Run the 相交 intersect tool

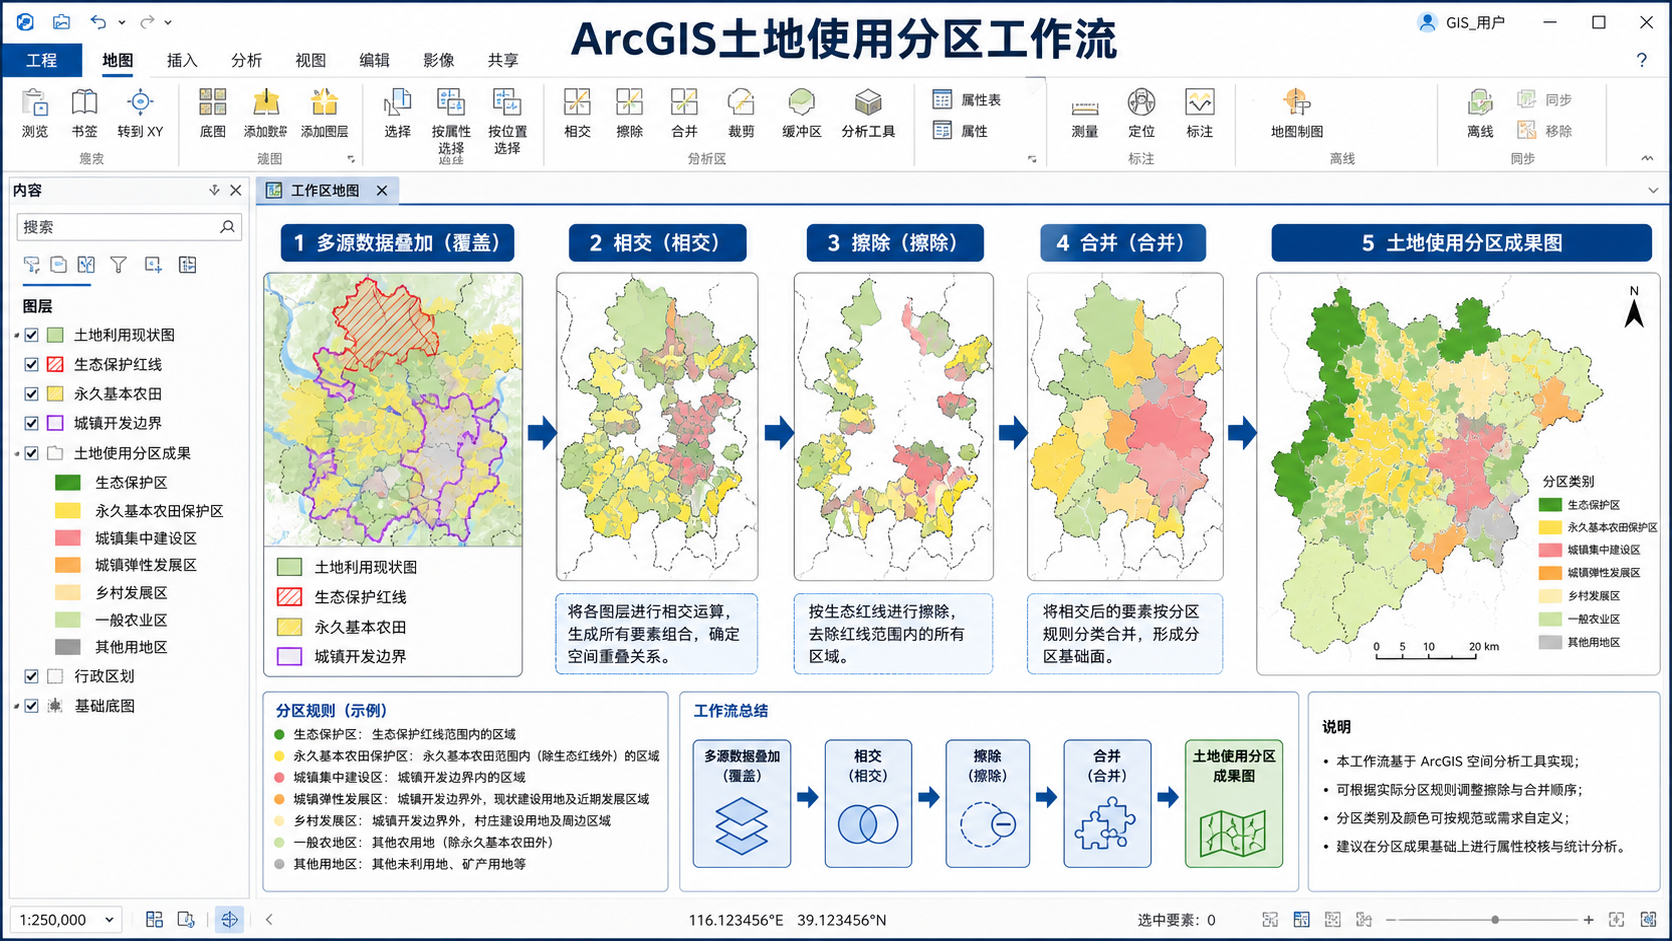coord(577,112)
